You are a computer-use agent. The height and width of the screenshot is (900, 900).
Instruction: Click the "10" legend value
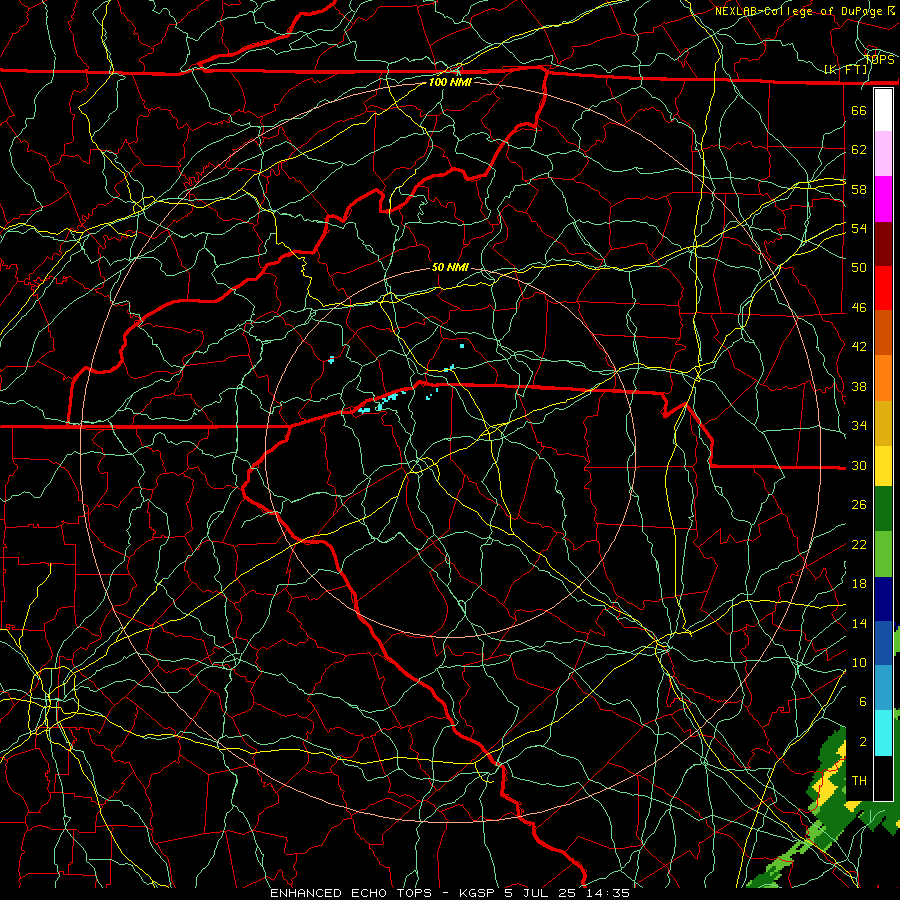pos(859,662)
